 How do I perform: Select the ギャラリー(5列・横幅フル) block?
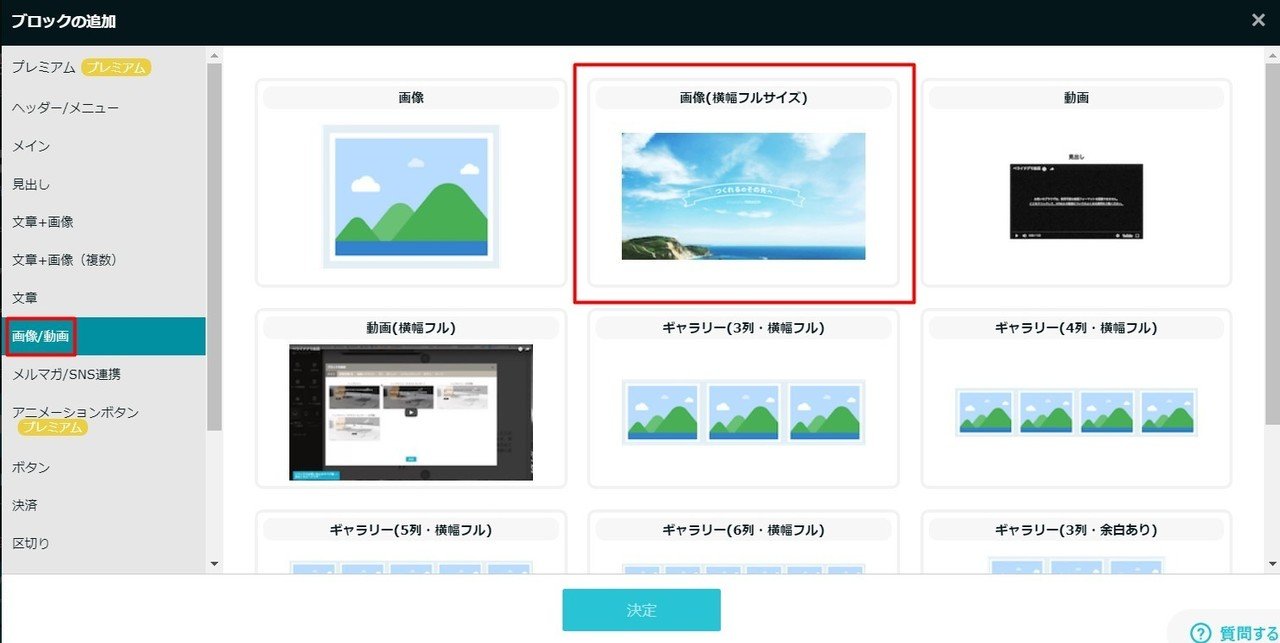[410, 542]
